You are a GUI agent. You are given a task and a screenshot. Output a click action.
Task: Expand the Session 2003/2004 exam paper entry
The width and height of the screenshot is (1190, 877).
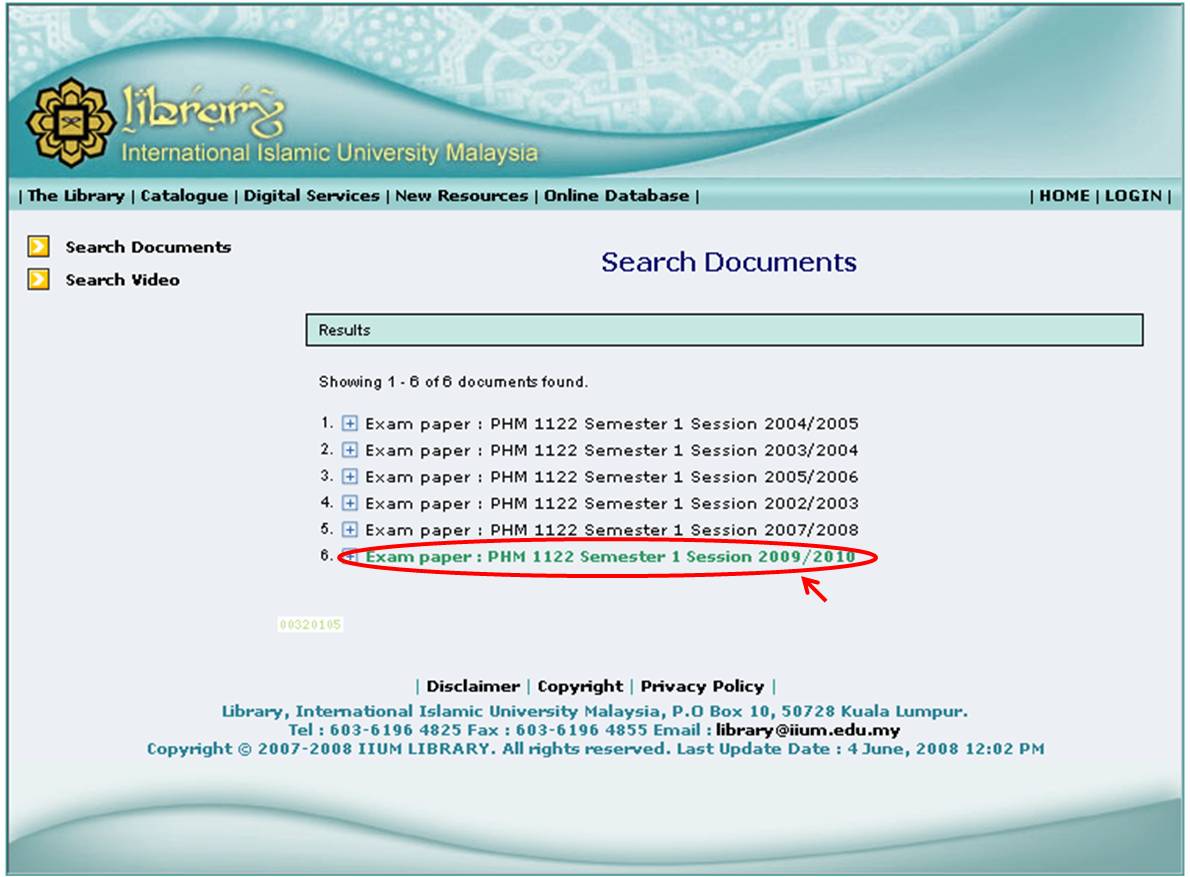[x=349, y=450]
